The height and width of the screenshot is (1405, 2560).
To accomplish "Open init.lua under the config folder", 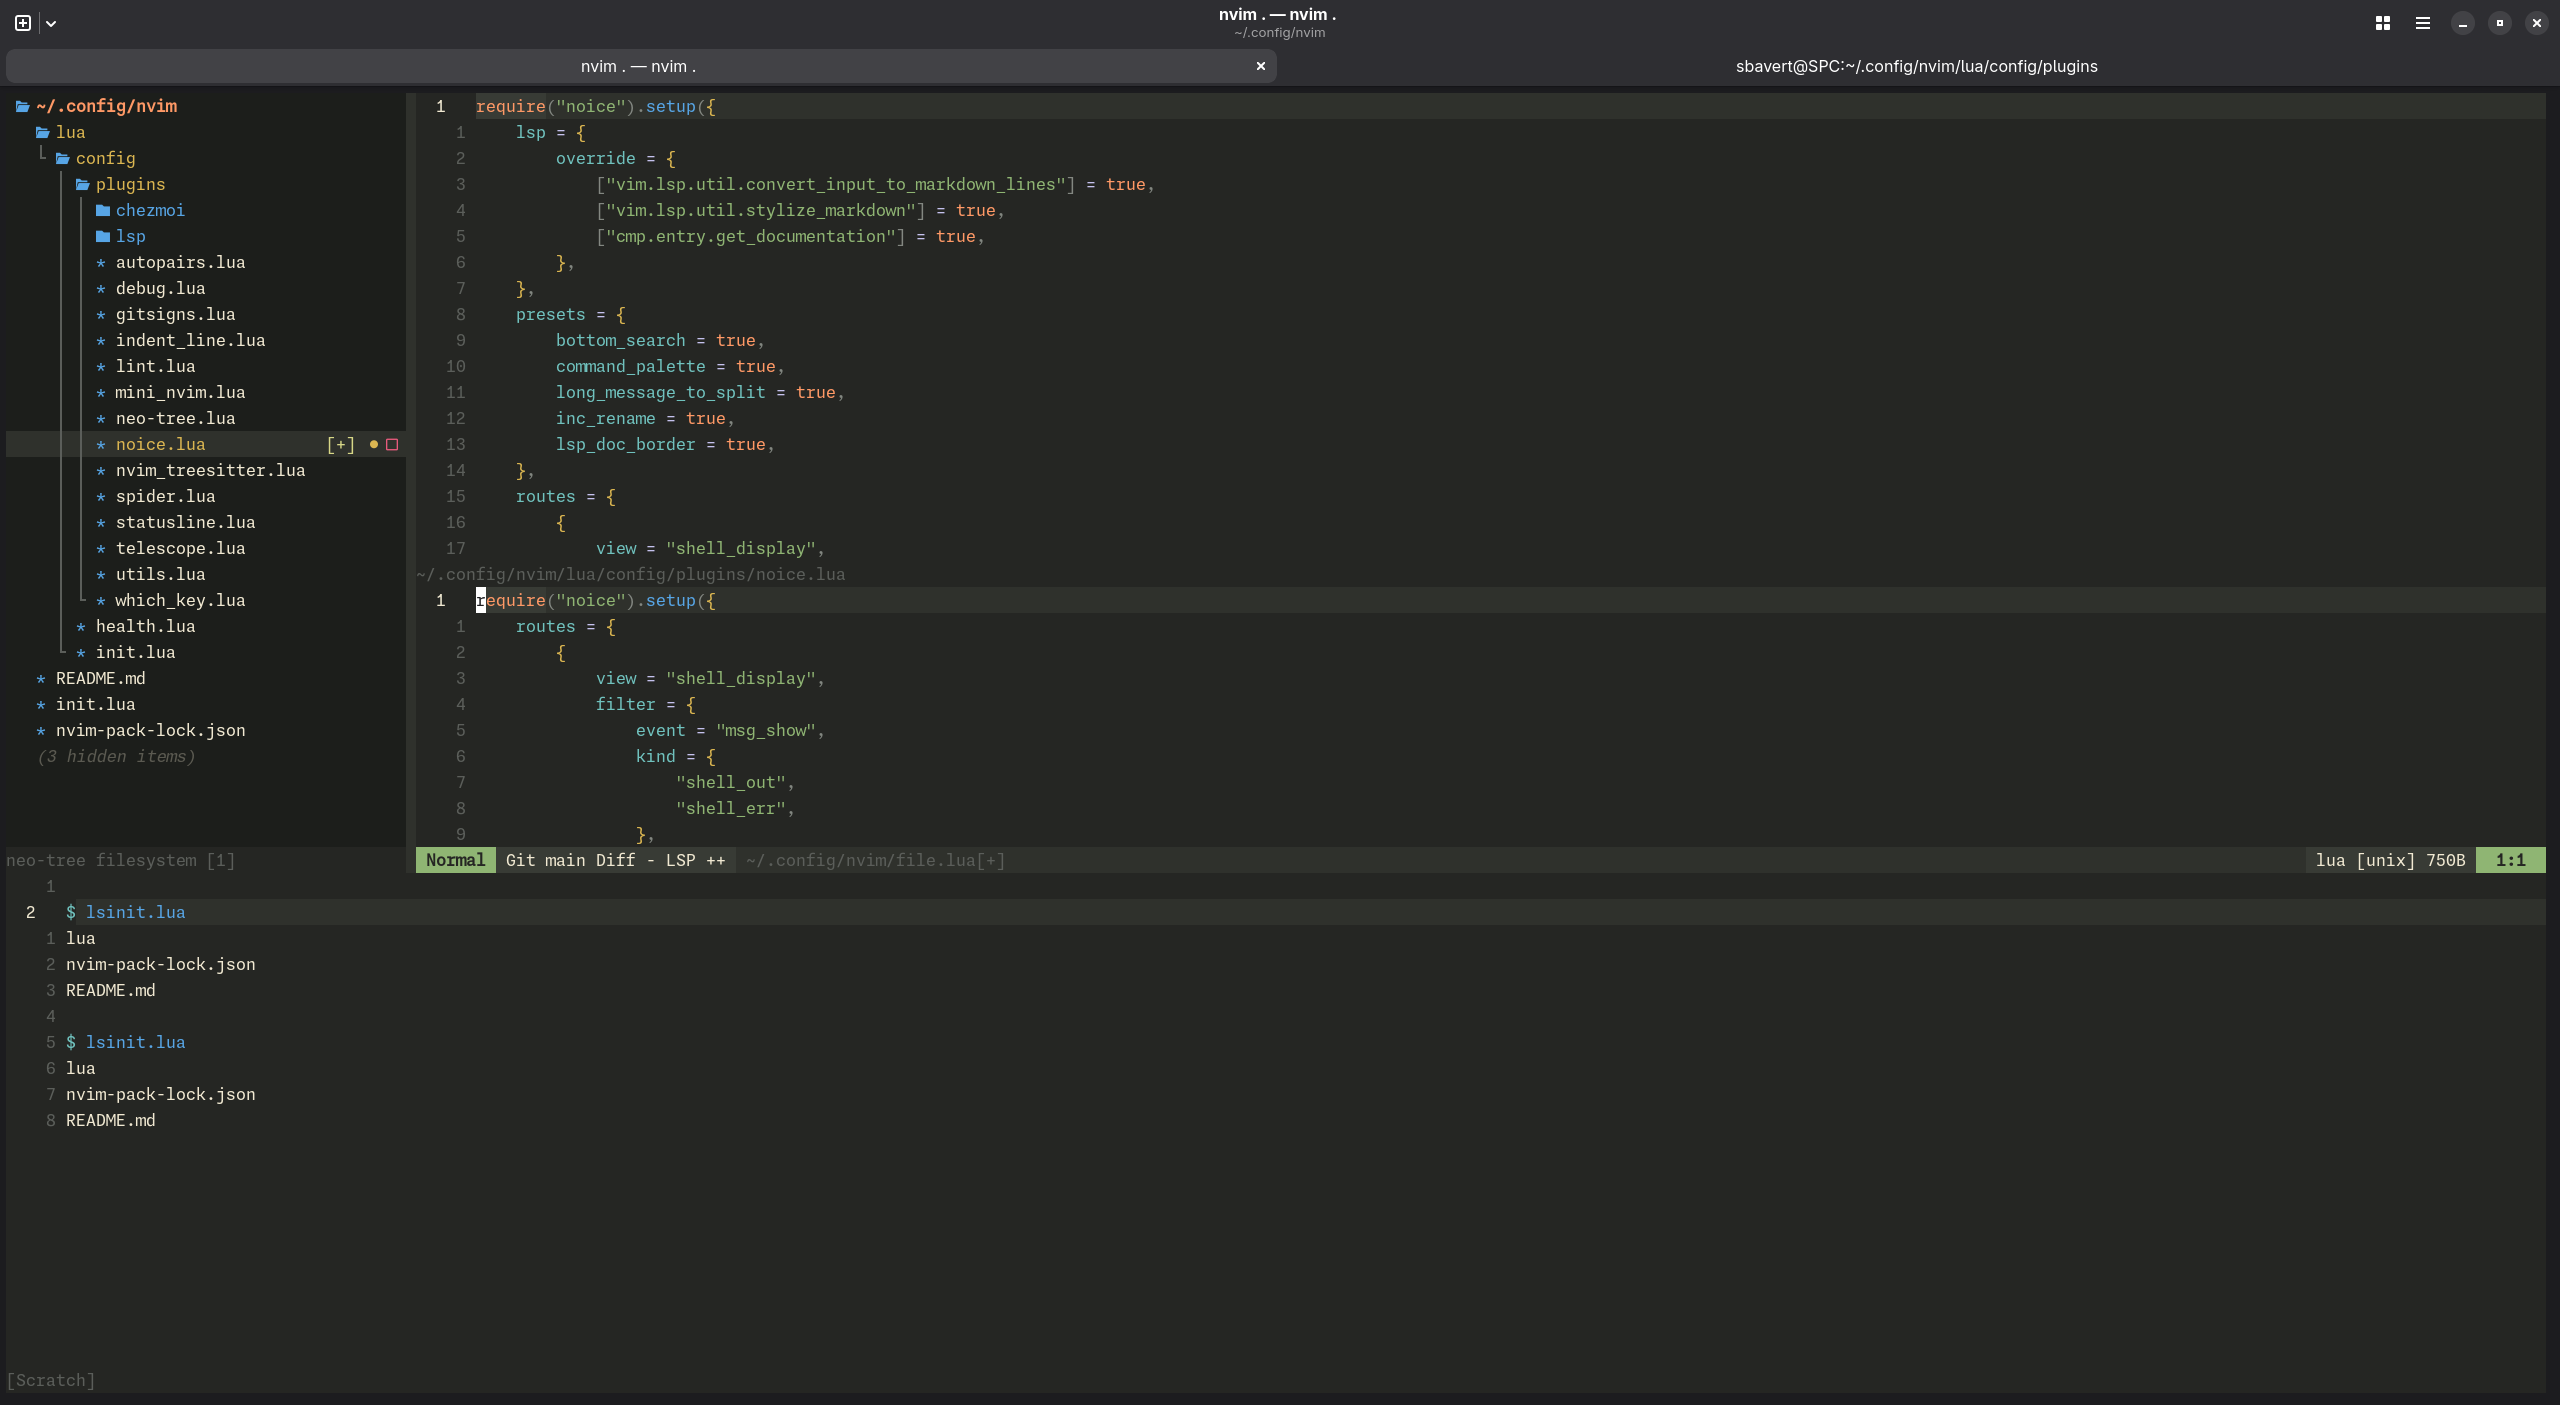I will click(135, 652).
